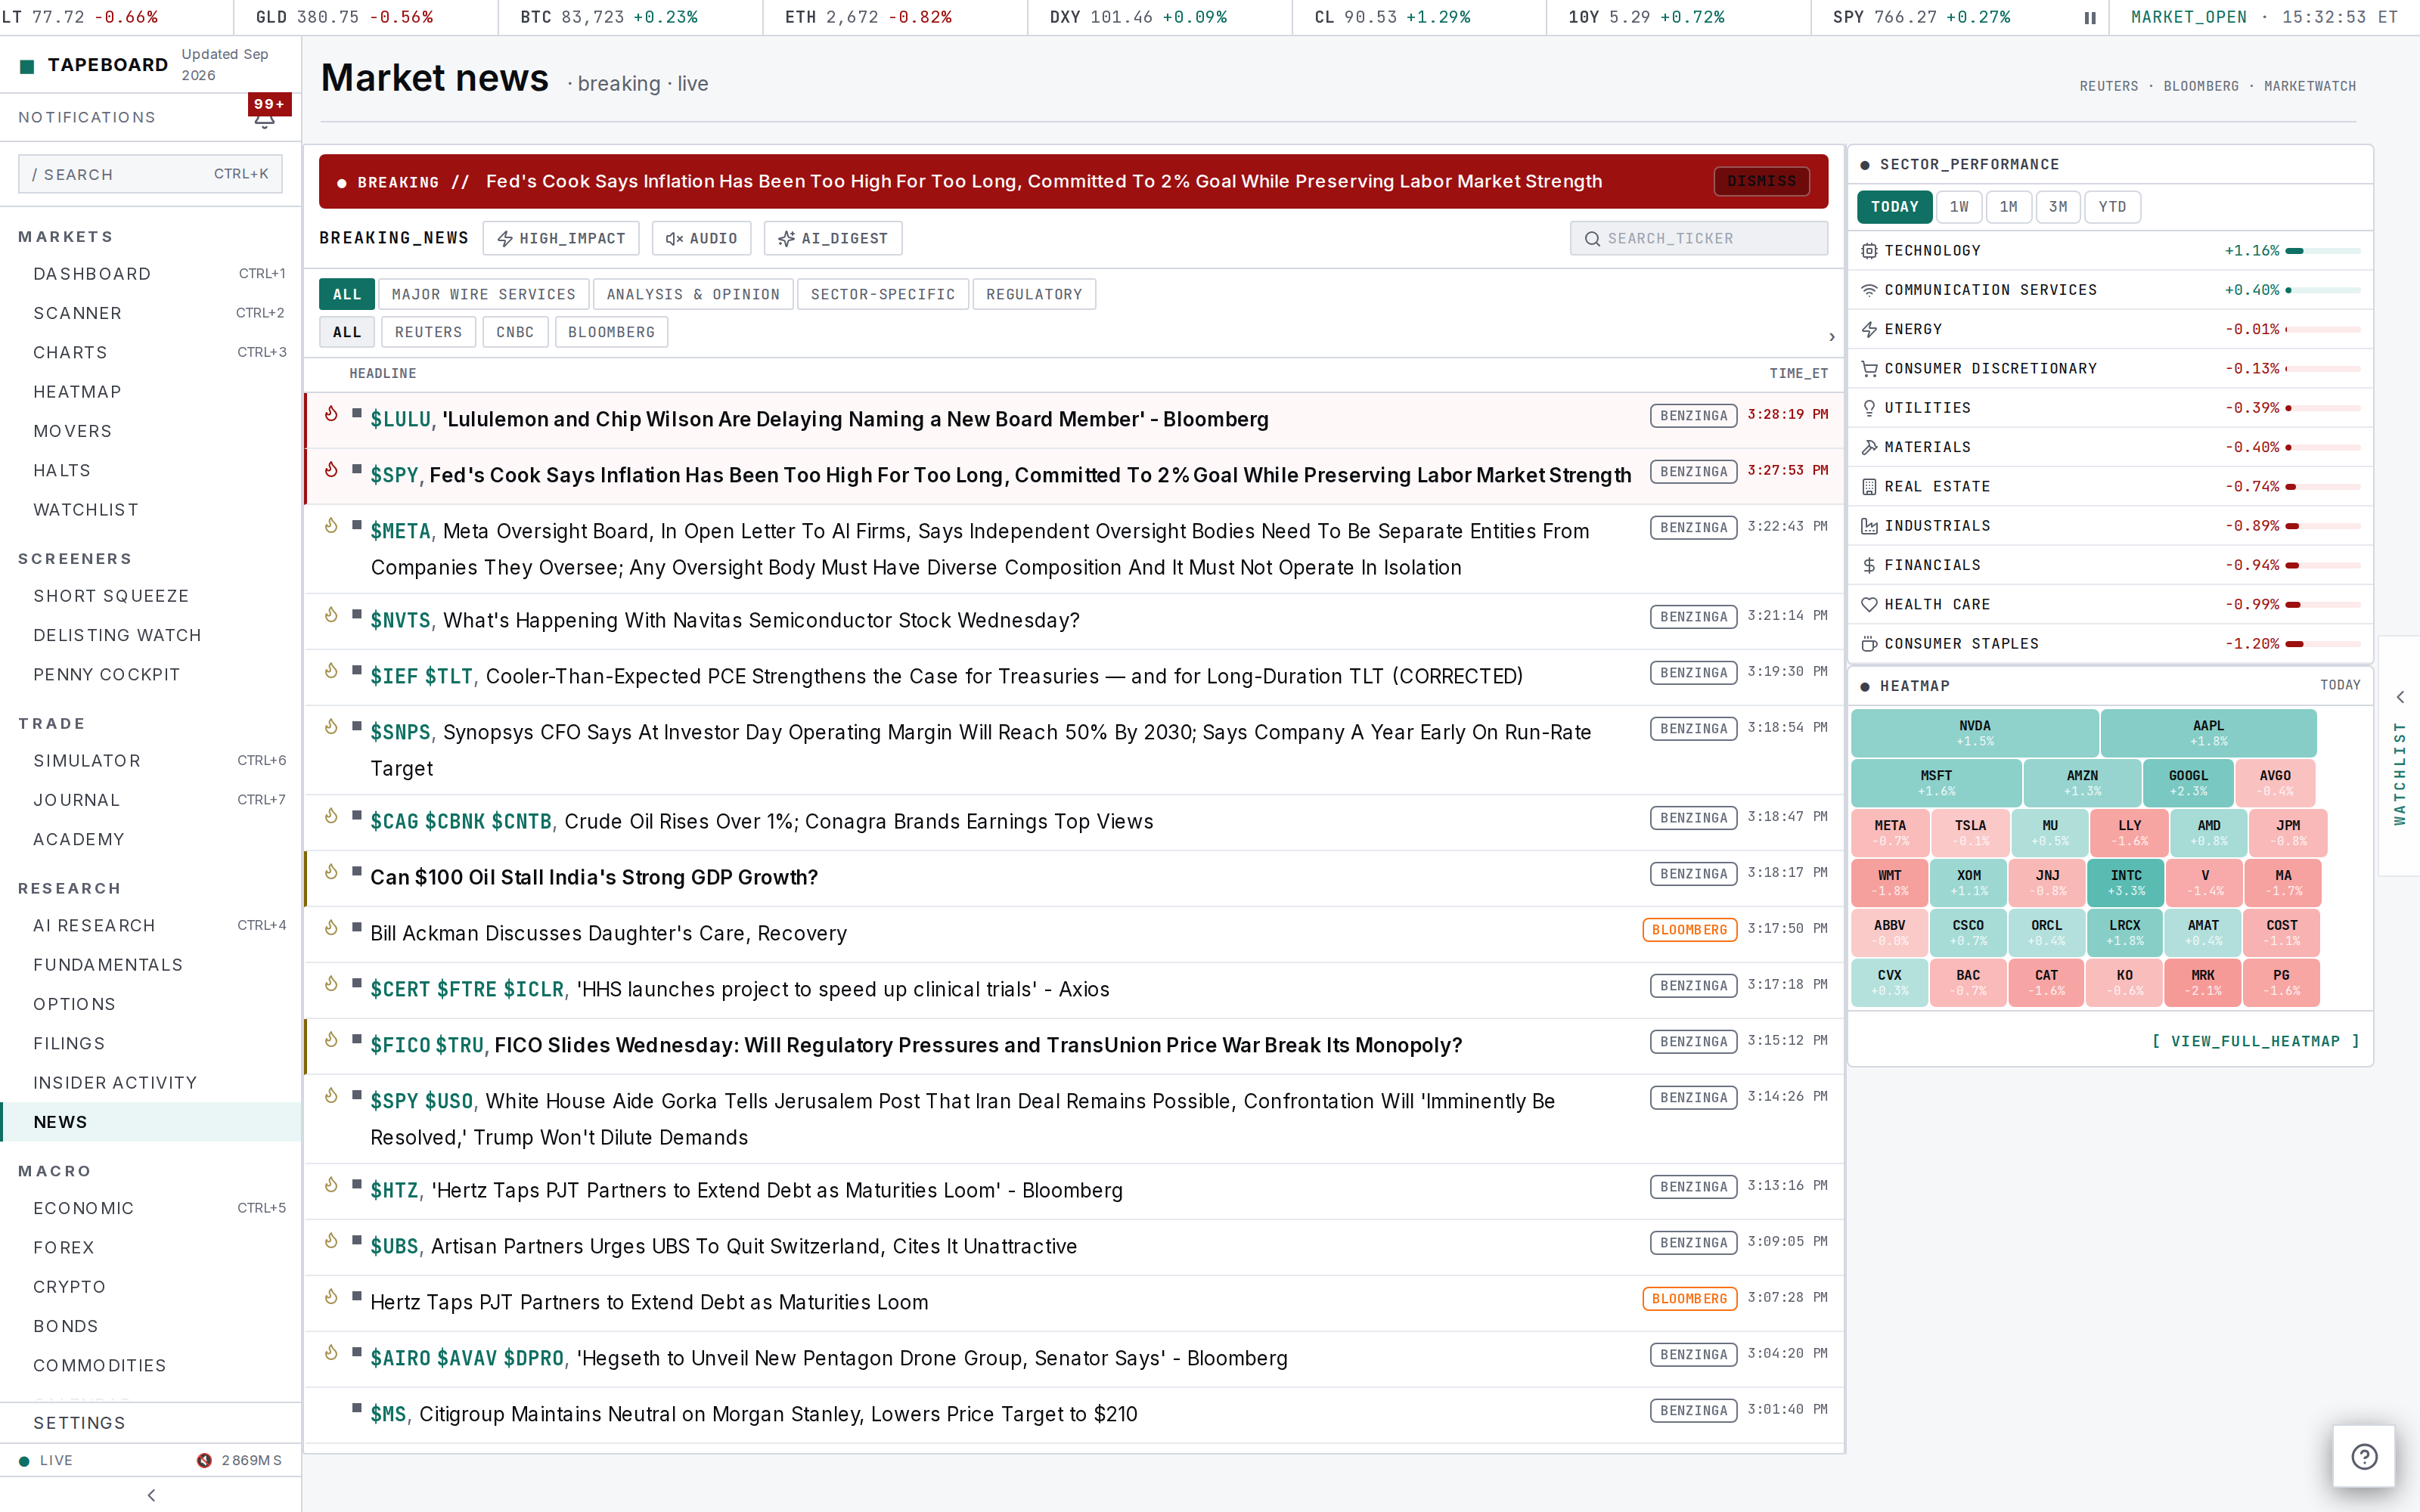Click the latency warning icon in status bar

(204, 1460)
